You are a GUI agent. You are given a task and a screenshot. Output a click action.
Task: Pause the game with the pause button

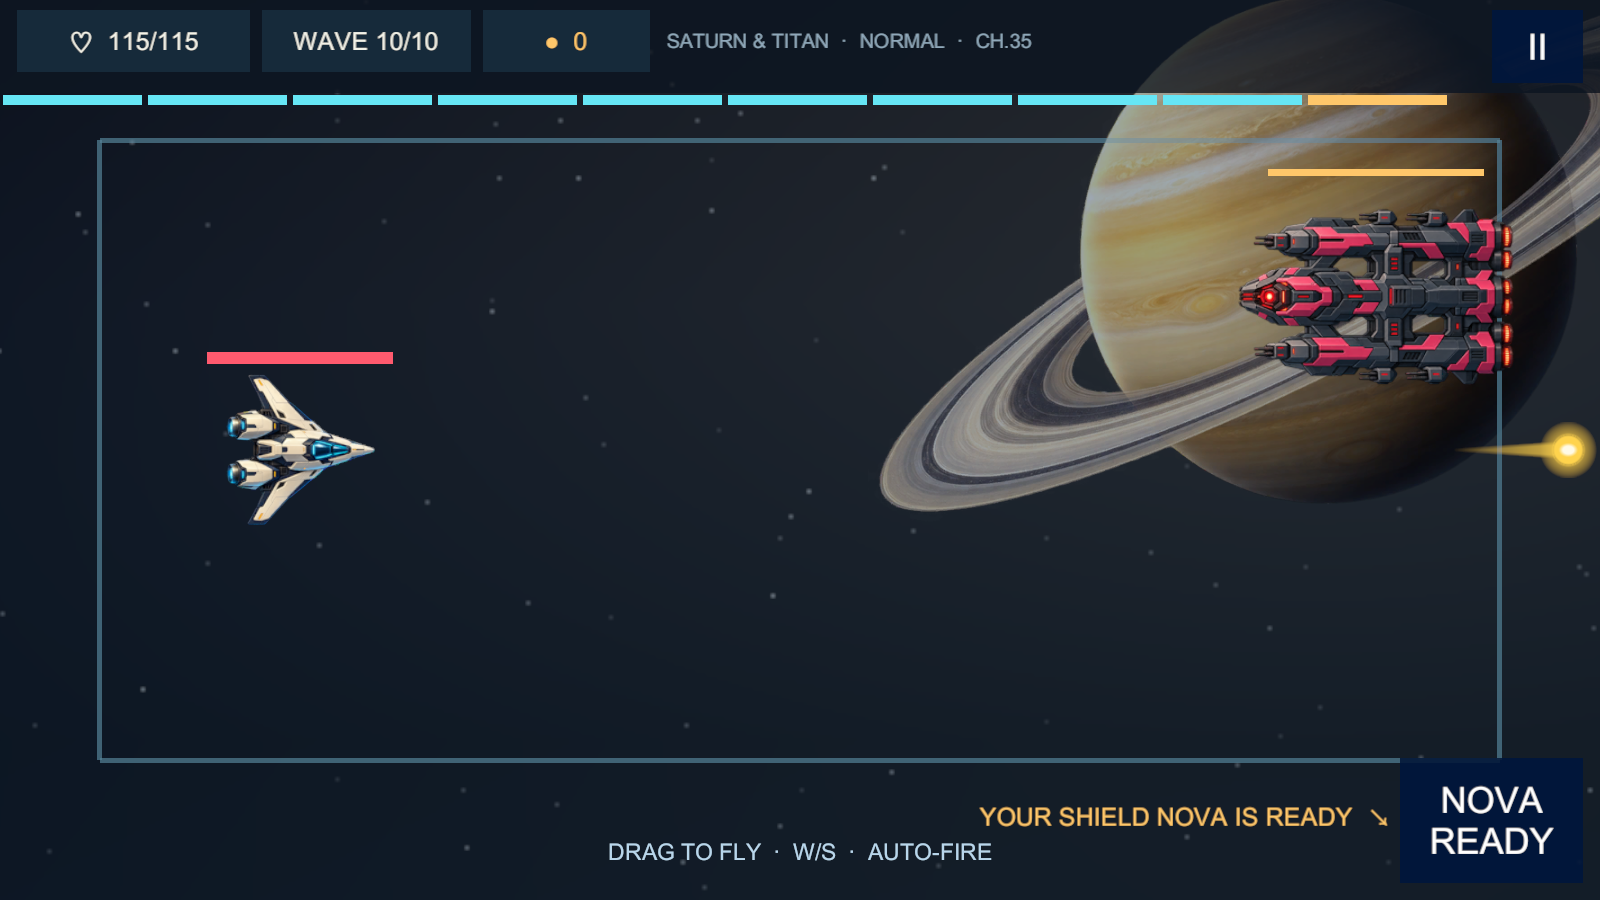pyautogui.click(x=1537, y=47)
